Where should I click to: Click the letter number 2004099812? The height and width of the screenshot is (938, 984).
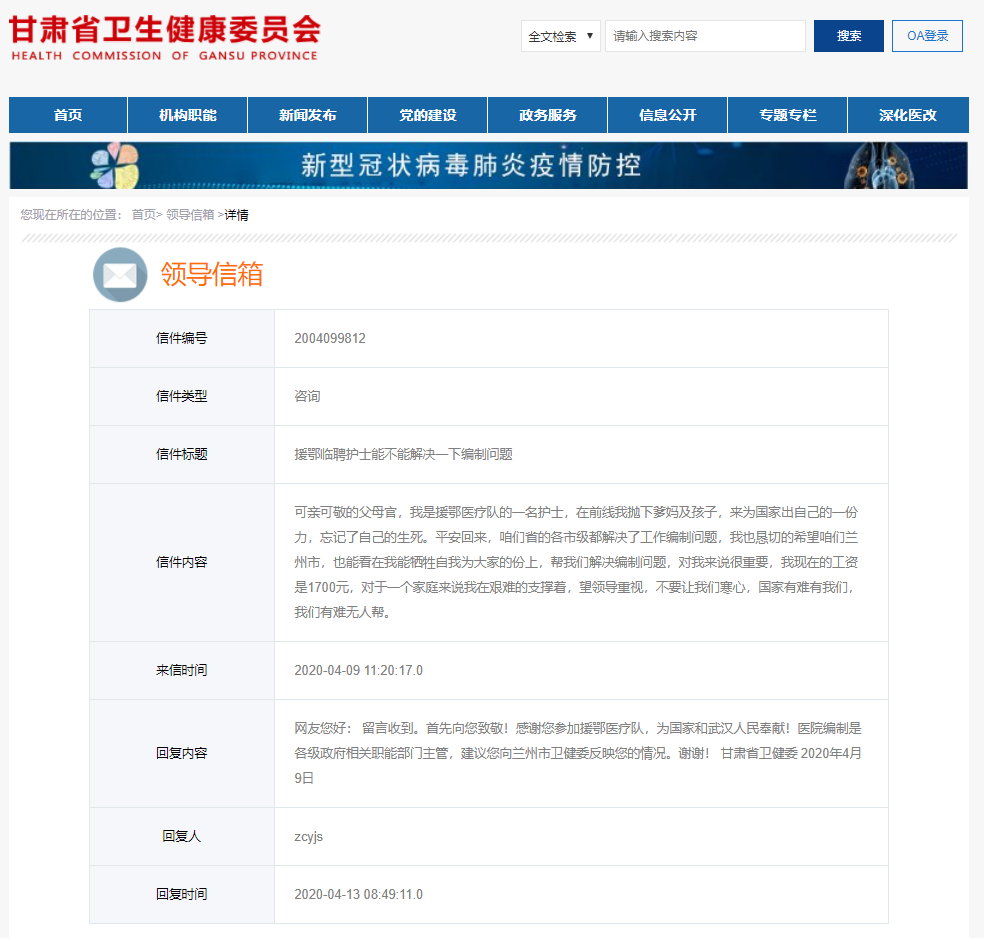point(330,338)
